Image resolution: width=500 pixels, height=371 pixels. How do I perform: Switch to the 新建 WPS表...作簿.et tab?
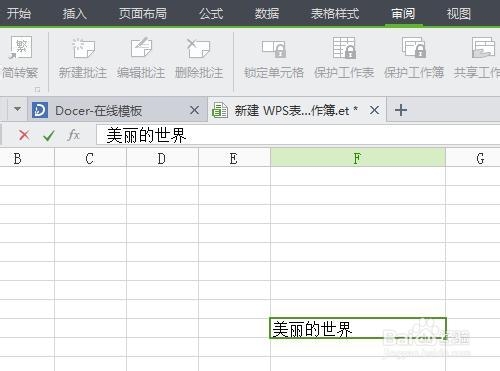[x=296, y=110]
